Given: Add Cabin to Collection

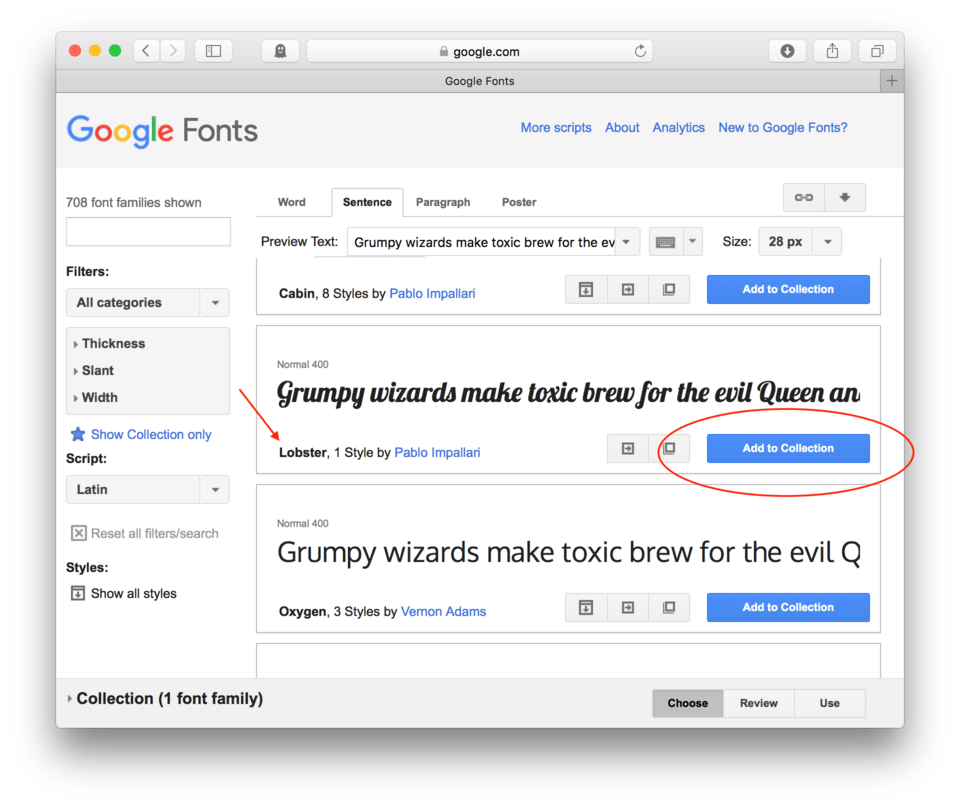Looking at the screenshot, I should click(x=788, y=290).
